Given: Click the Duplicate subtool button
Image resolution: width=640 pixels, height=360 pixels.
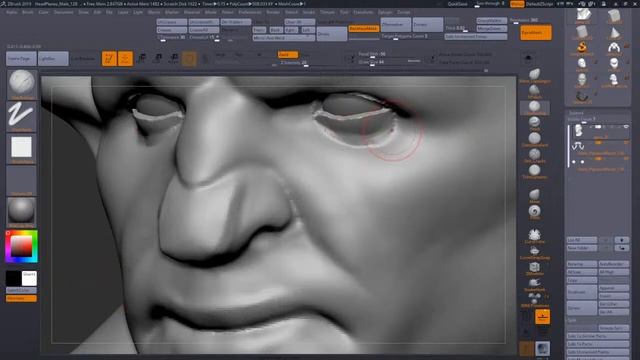Looking at the screenshot, I should [x=582, y=292].
